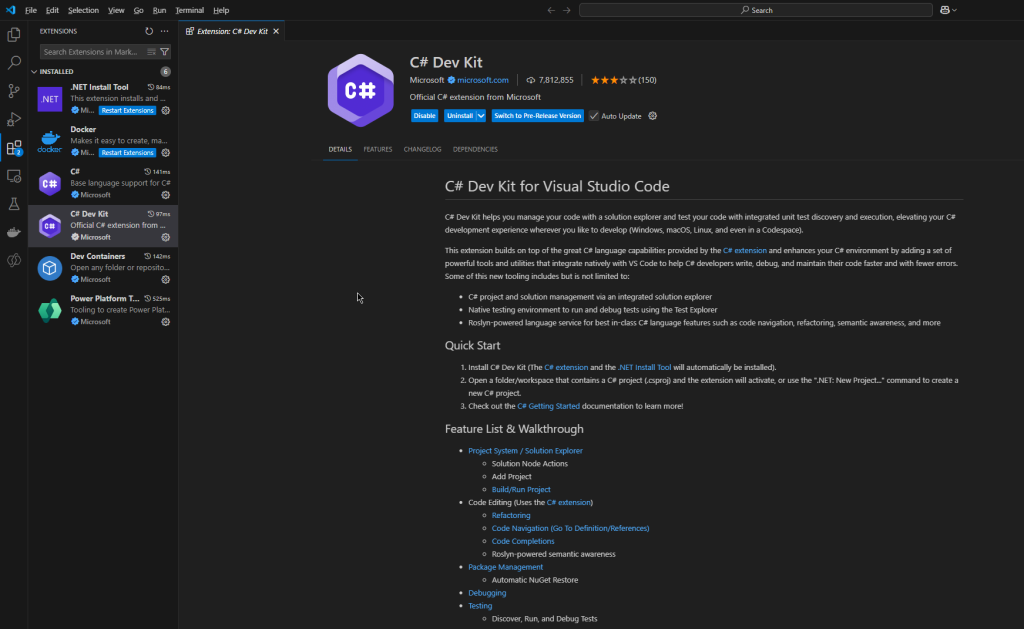Toggle the Auto Update checkbox
The image size is (1024, 629).
point(594,116)
